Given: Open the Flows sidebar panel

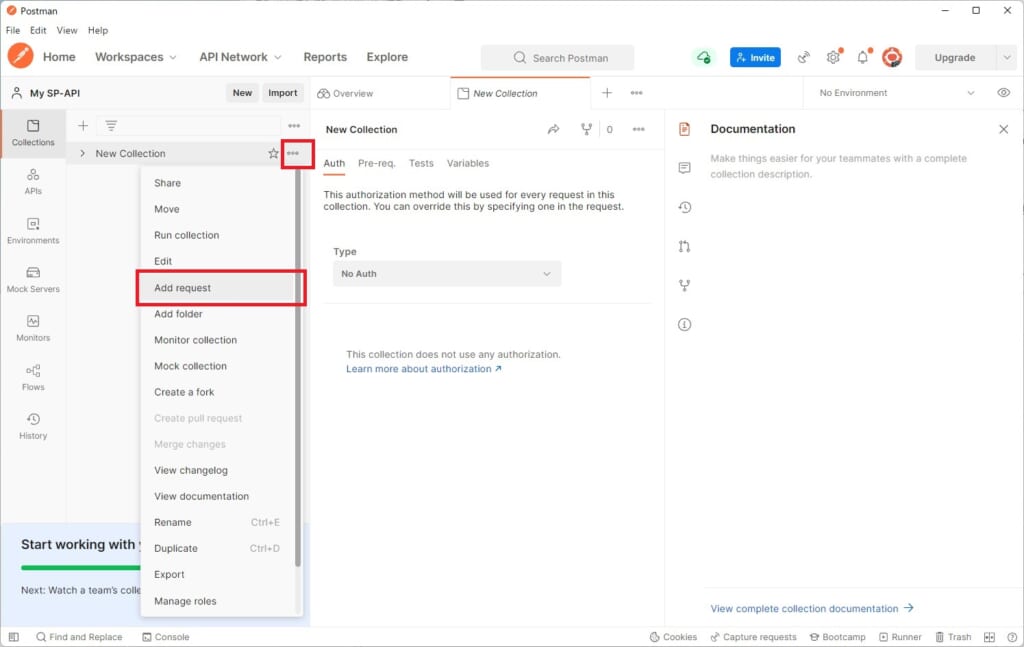Looking at the screenshot, I should click(33, 377).
